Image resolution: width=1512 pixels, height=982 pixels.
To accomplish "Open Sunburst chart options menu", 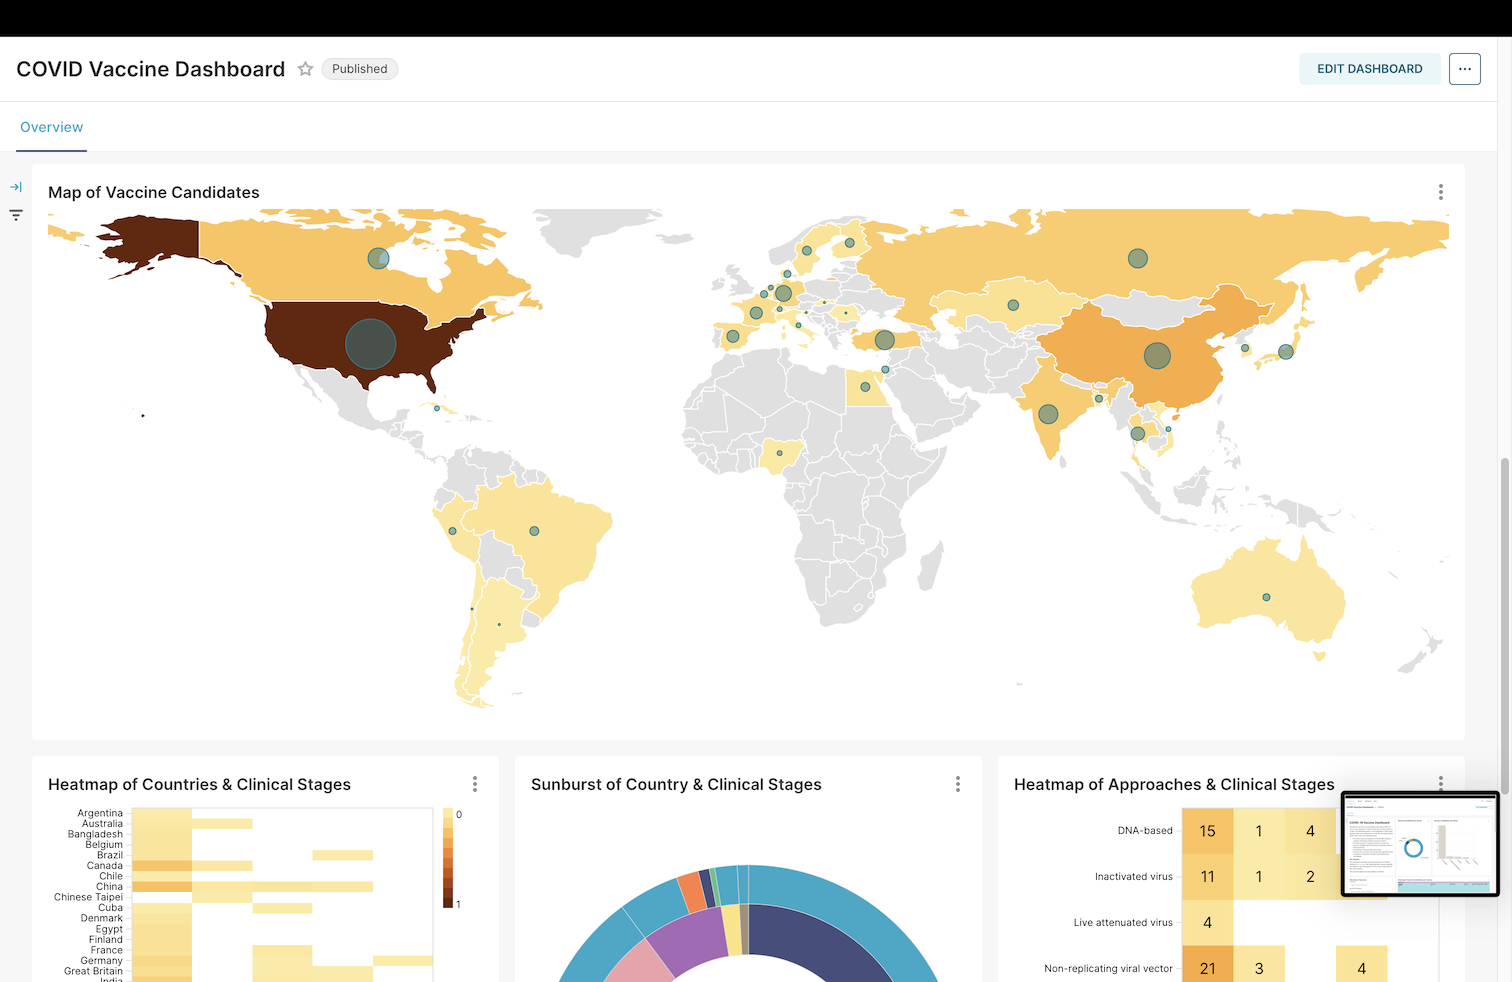I will pos(957,784).
